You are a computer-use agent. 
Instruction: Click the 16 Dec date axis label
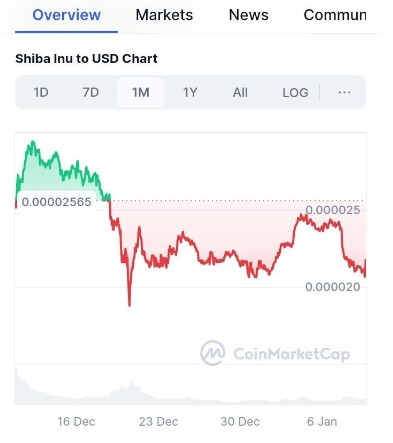click(x=76, y=422)
